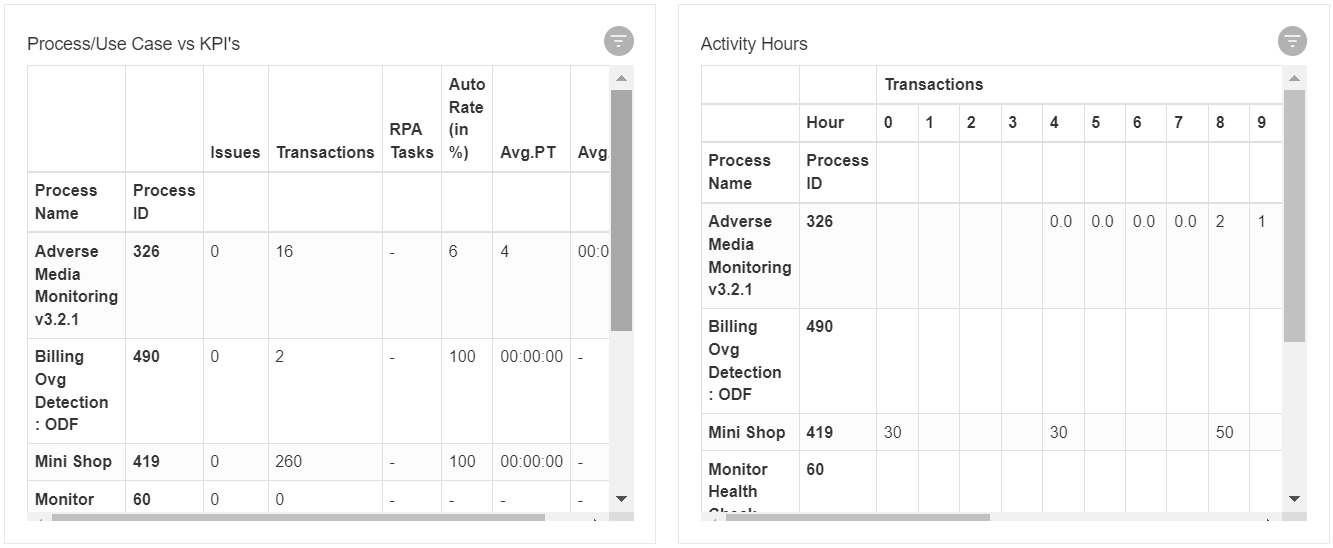Select Avg.PT column header
Image resolution: width=1333 pixels, height=548 pixels.
pos(528,152)
